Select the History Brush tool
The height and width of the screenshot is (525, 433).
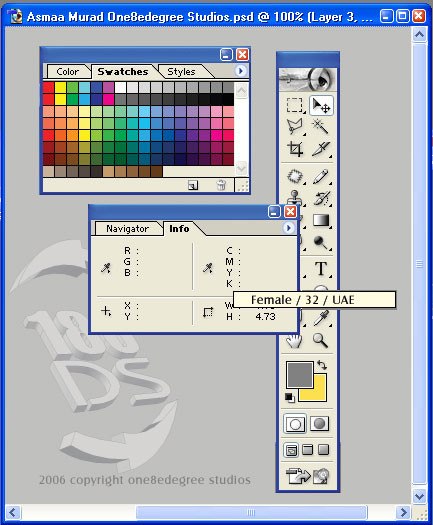click(322, 198)
